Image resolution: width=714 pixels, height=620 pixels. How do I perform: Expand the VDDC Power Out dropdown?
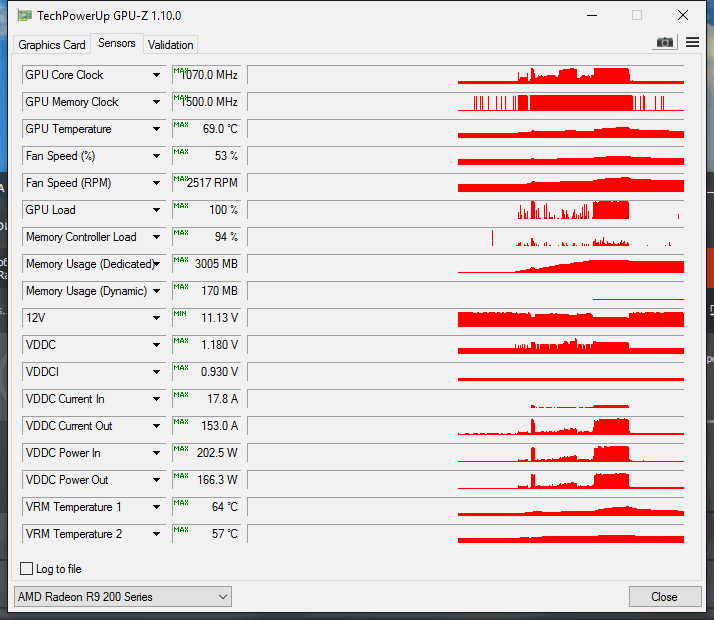156,480
